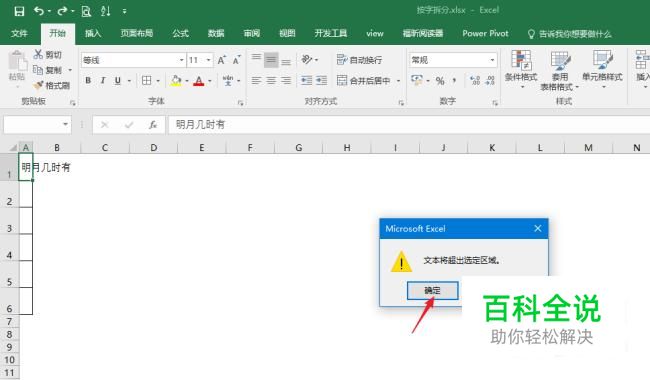Open the 开发工具 ribbon tab
This screenshot has width=650, height=380.
coord(331,34)
